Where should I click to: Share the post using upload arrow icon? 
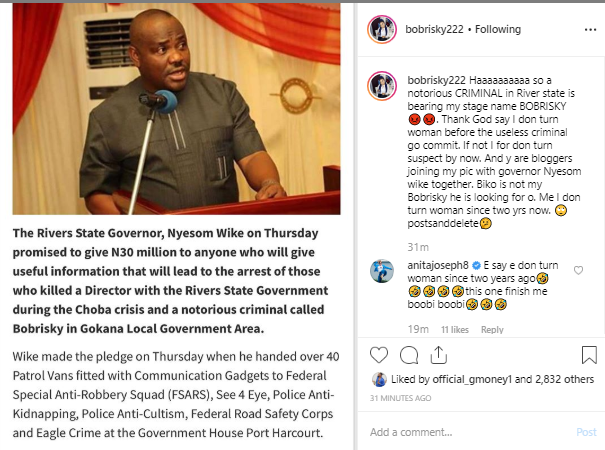[438, 355]
